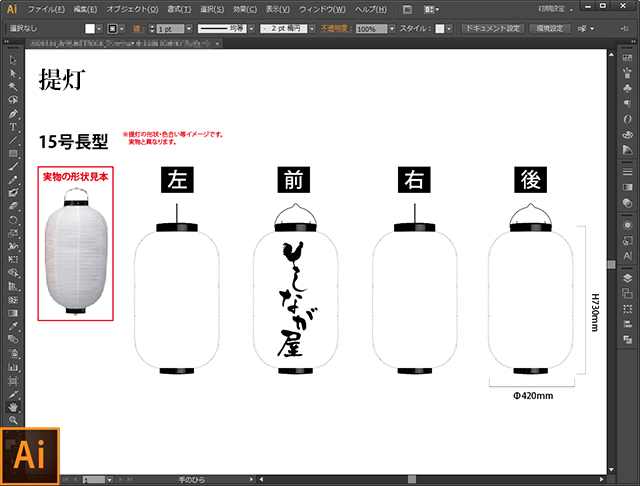
Task: Open the Transparency panel icon
Action: click(x=627, y=202)
